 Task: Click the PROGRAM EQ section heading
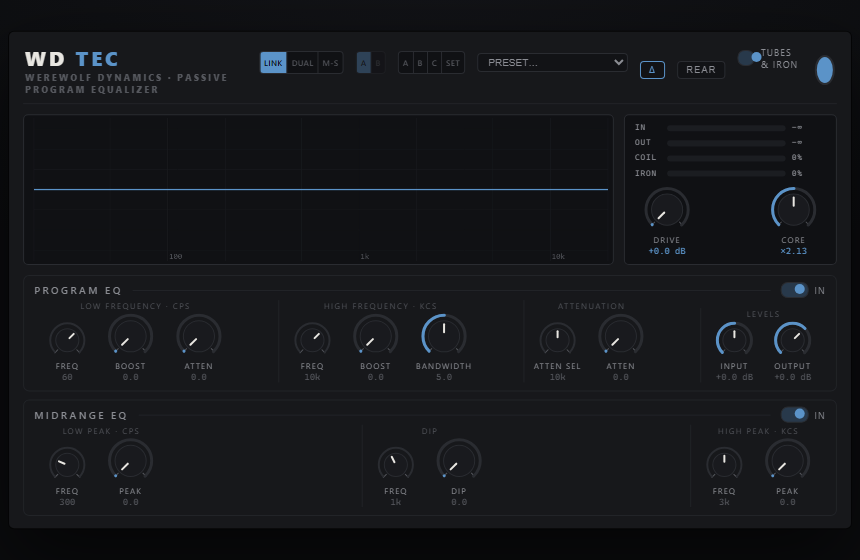coord(78,291)
